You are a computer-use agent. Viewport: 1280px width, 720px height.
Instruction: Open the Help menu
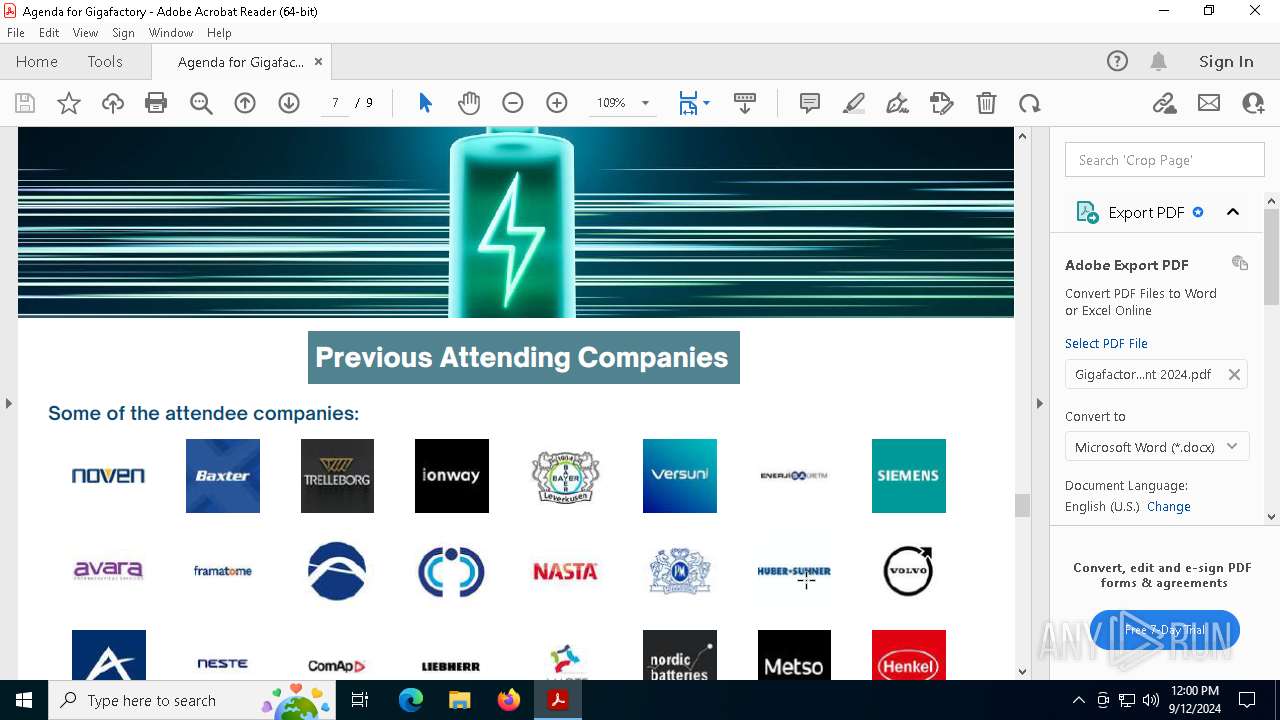click(219, 33)
